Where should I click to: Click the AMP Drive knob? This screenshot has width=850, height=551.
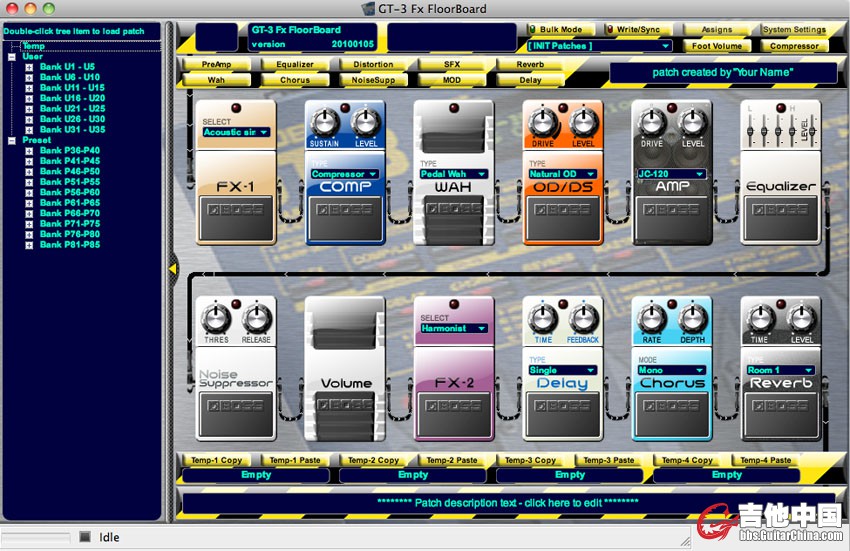(x=652, y=123)
